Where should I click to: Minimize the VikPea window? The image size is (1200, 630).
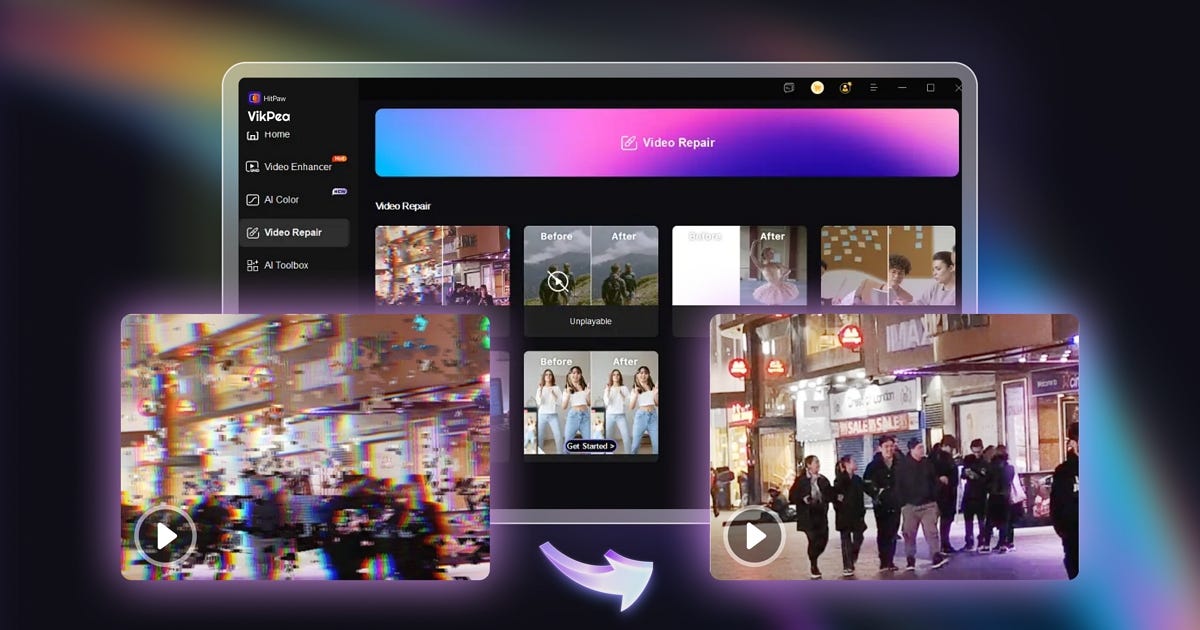tap(902, 88)
